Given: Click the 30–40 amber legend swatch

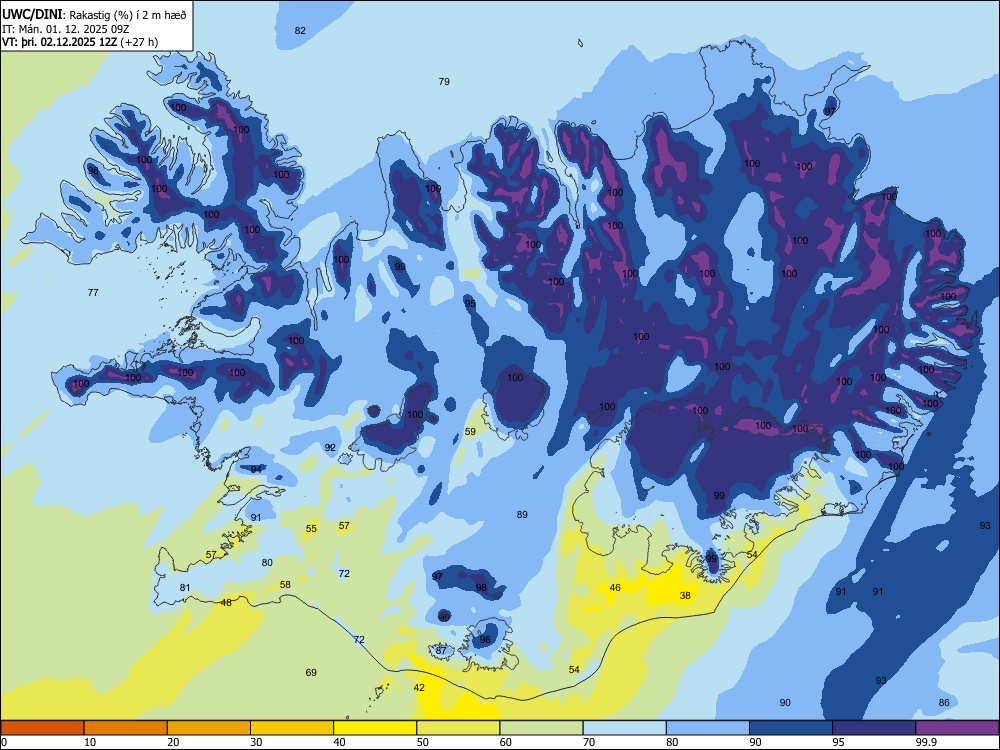Looking at the screenshot, I should pyautogui.click(x=292, y=728).
